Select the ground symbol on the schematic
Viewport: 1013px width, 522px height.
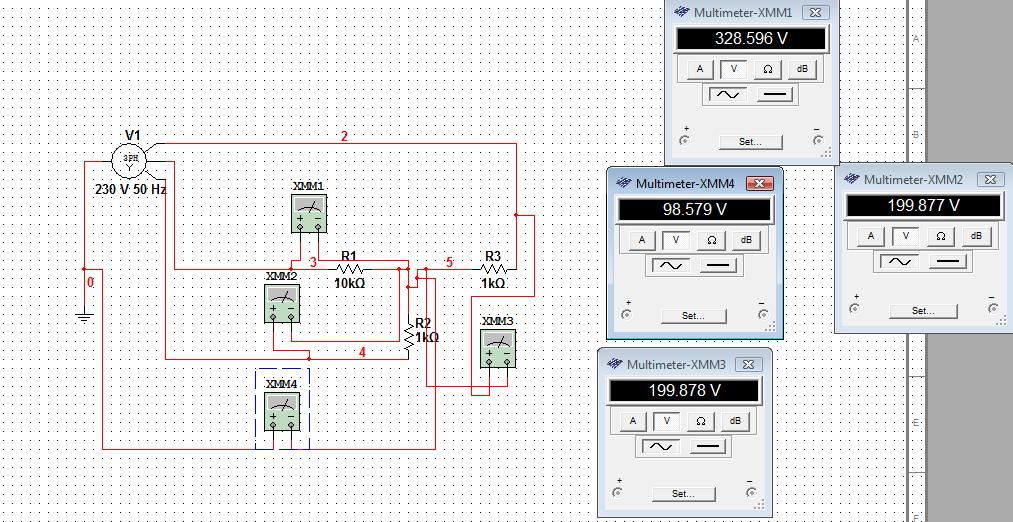click(x=85, y=317)
